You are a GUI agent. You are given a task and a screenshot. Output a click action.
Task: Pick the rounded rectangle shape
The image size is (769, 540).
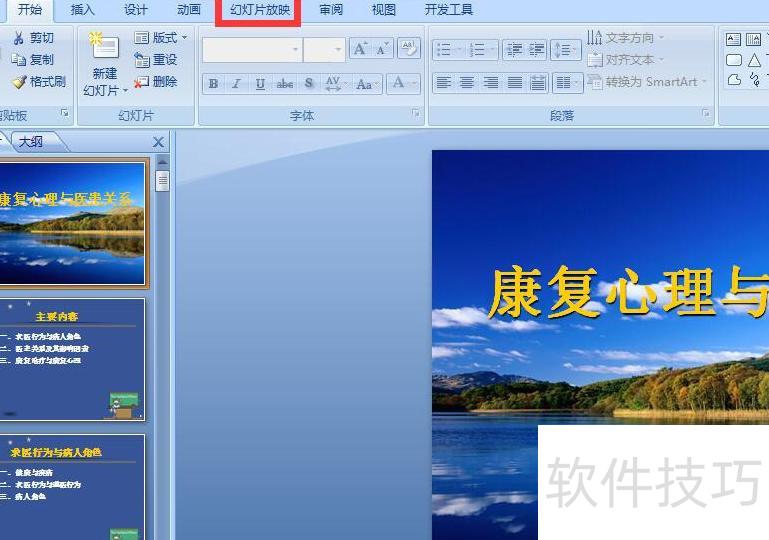[x=733, y=60]
